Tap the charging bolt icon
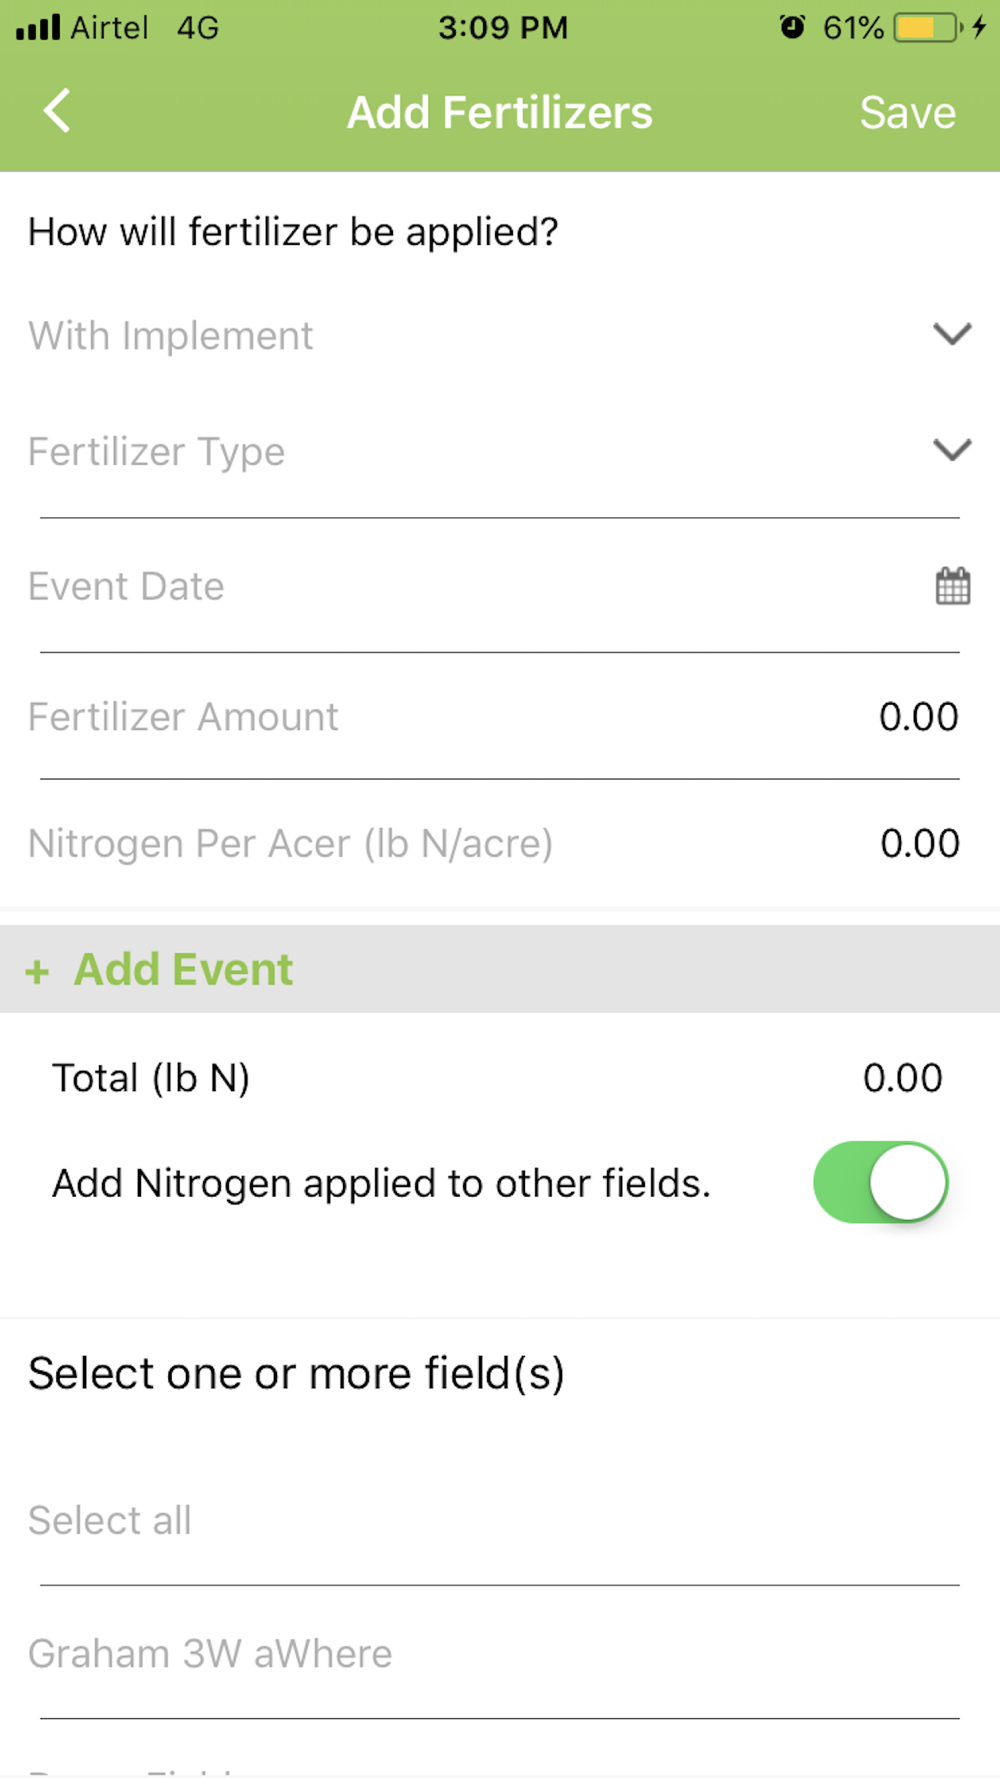The height and width of the screenshot is (1778, 1000). 979,27
